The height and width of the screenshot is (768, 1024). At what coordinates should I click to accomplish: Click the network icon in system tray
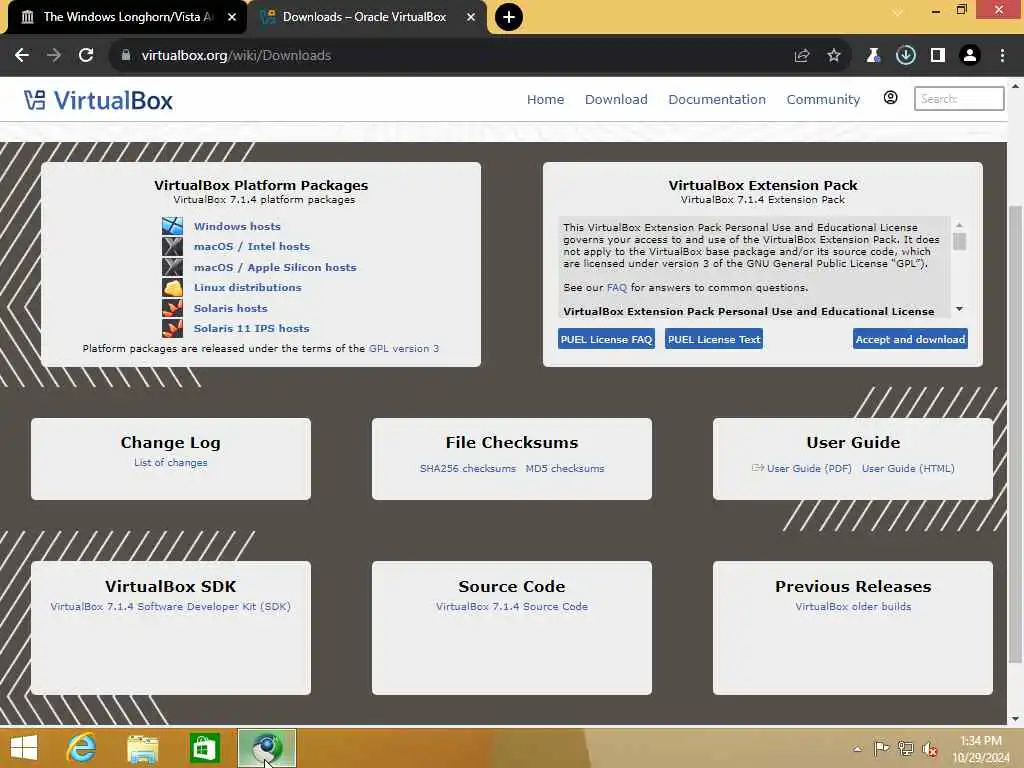905,748
